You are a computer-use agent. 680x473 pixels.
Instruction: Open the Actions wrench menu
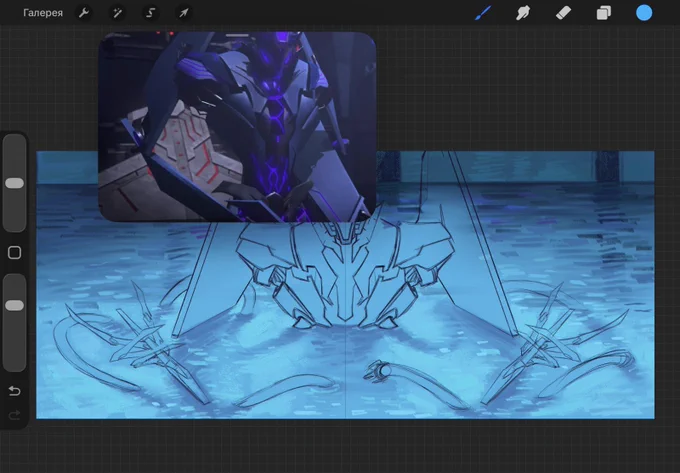tap(84, 13)
